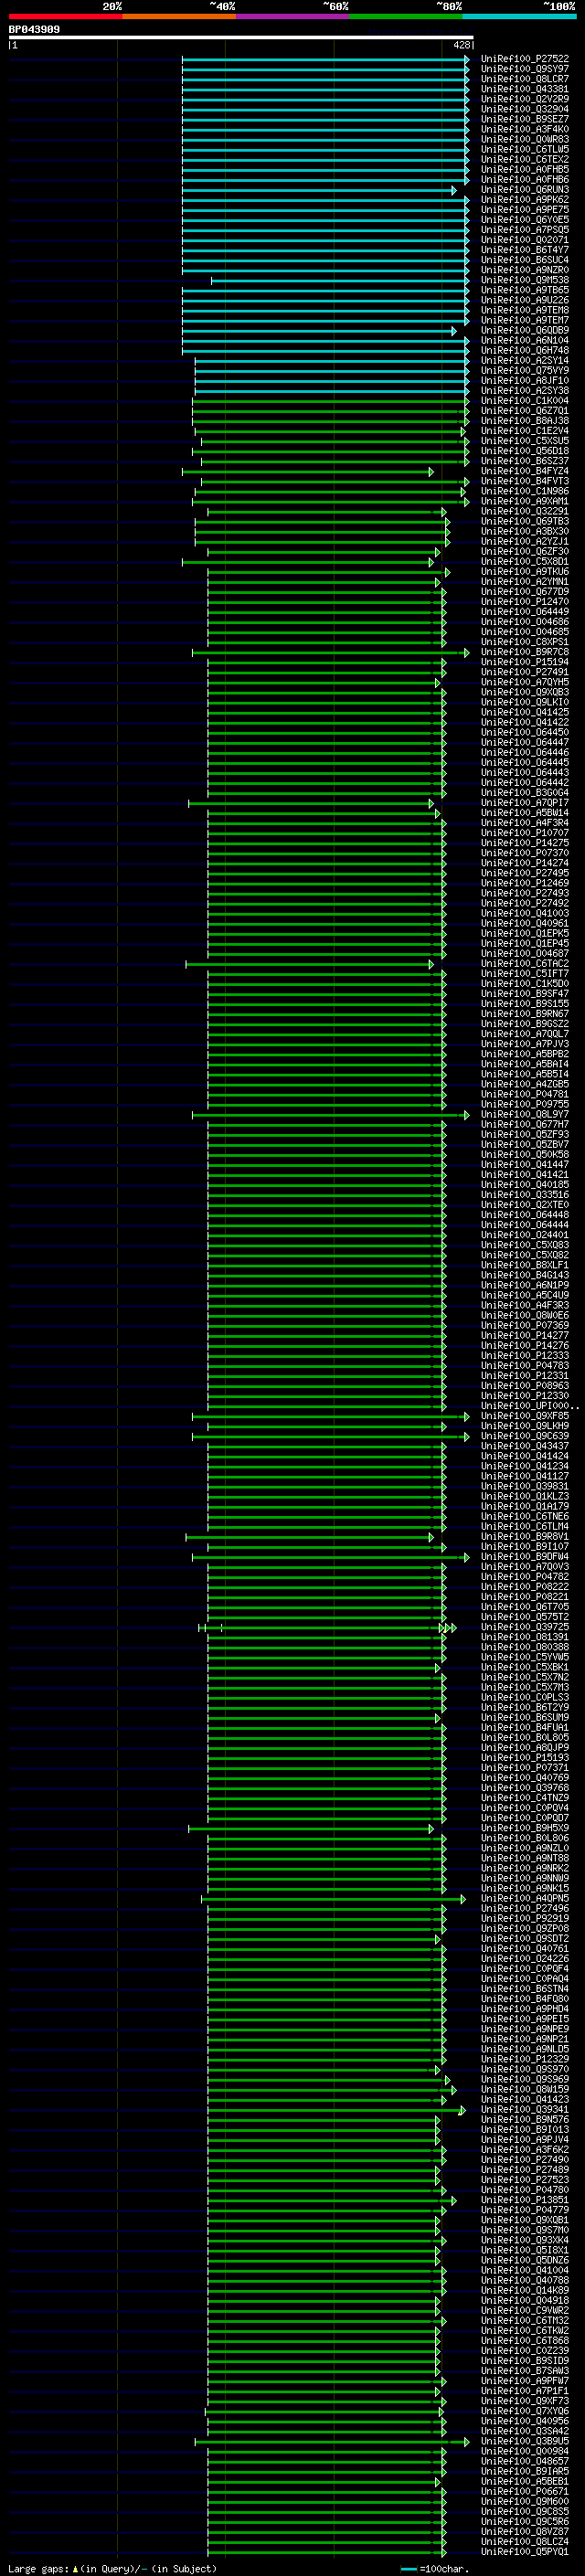Select label UniRef100_P12470
Viewport: 585px width, 2576px height.
pyautogui.click(x=524, y=602)
